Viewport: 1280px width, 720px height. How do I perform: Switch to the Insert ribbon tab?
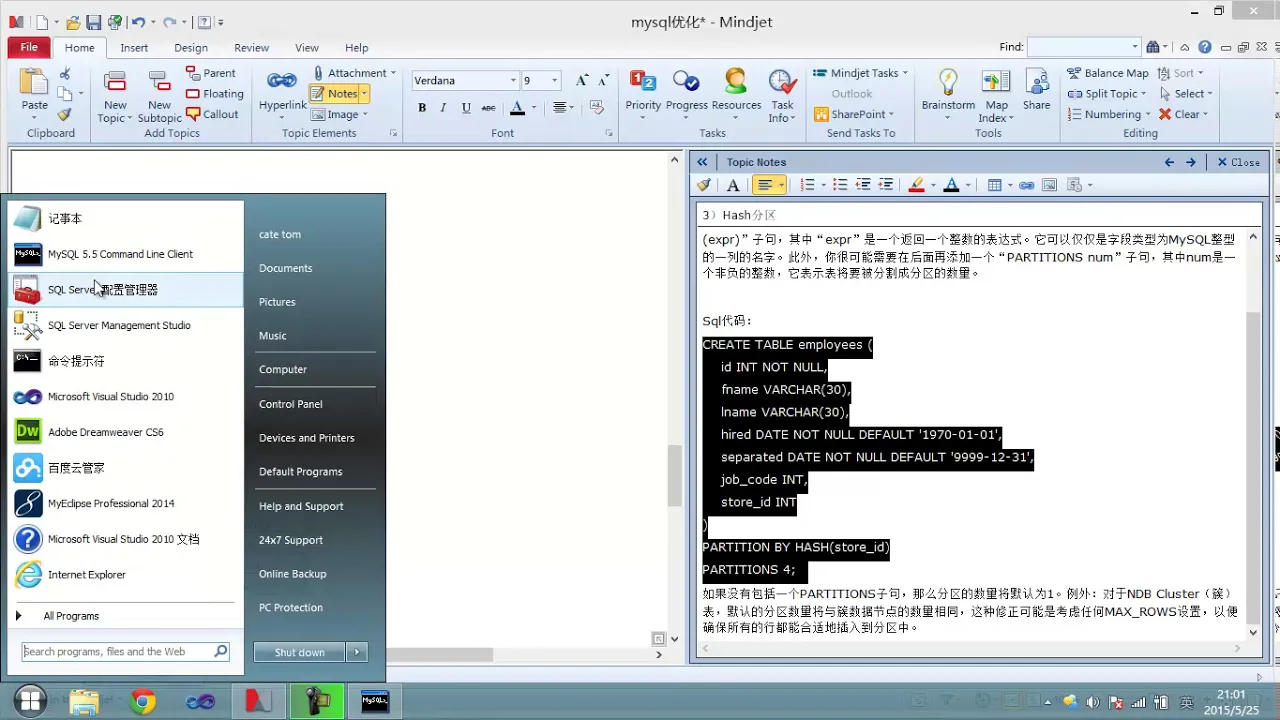pyautogui.click(x=134, y=47)
